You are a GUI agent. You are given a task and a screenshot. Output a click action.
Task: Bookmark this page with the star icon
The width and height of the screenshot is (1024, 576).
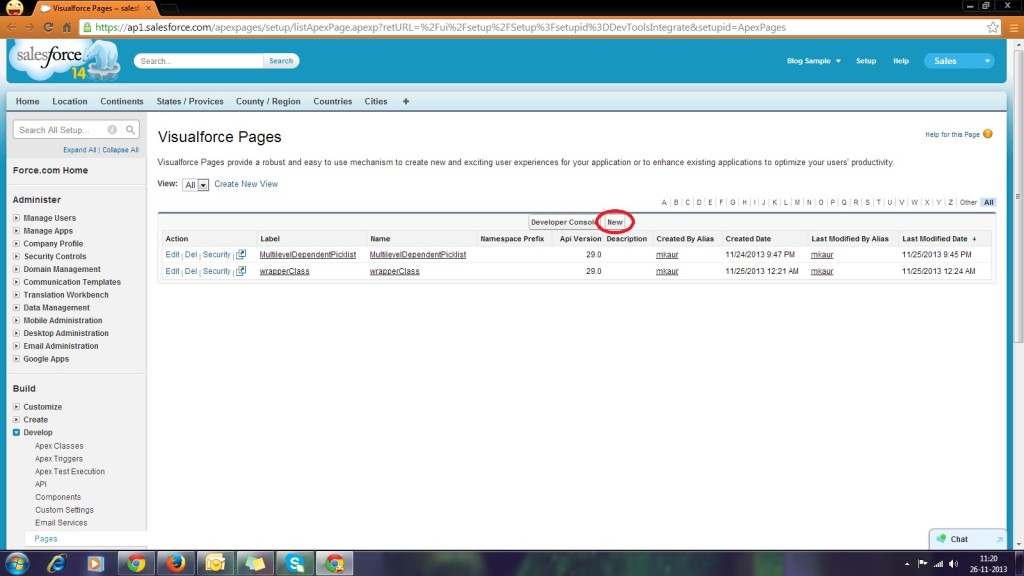[x=993, y=27]
